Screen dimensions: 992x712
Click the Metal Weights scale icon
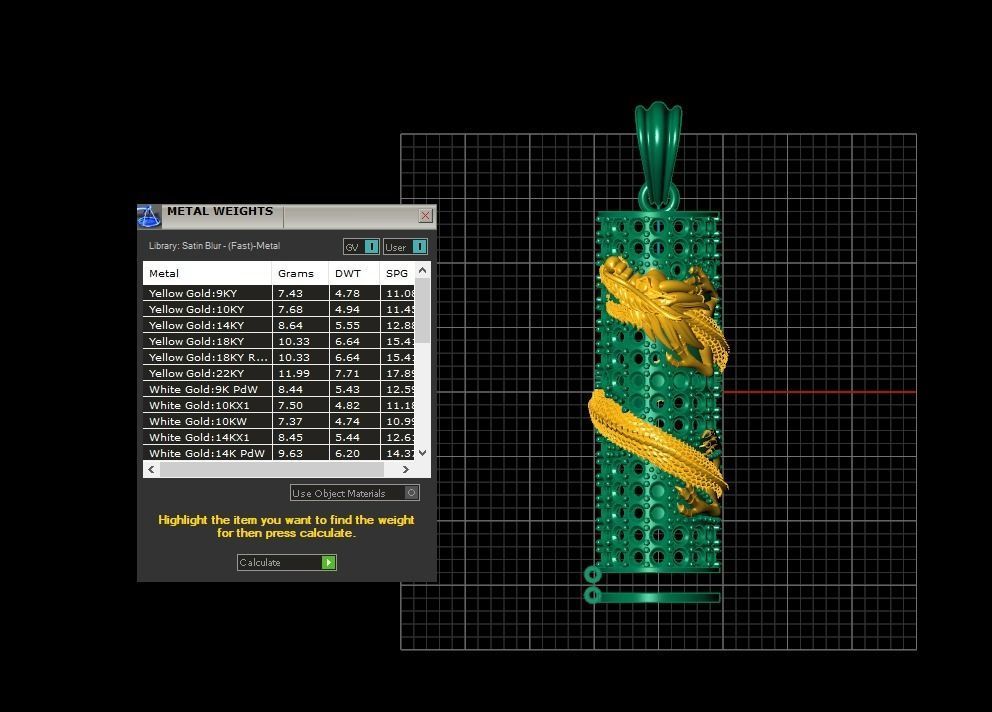(x=149, y=216)
